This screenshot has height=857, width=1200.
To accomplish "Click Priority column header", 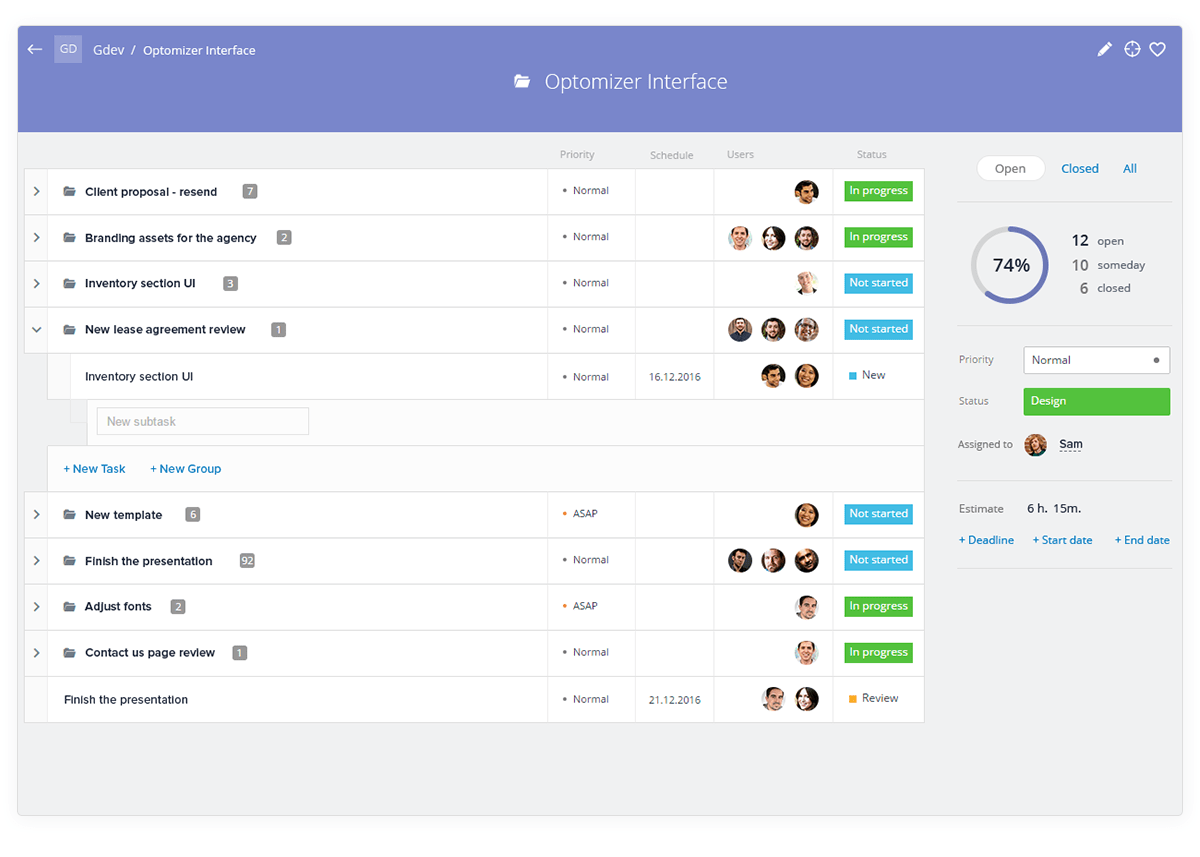I will 577,155.
